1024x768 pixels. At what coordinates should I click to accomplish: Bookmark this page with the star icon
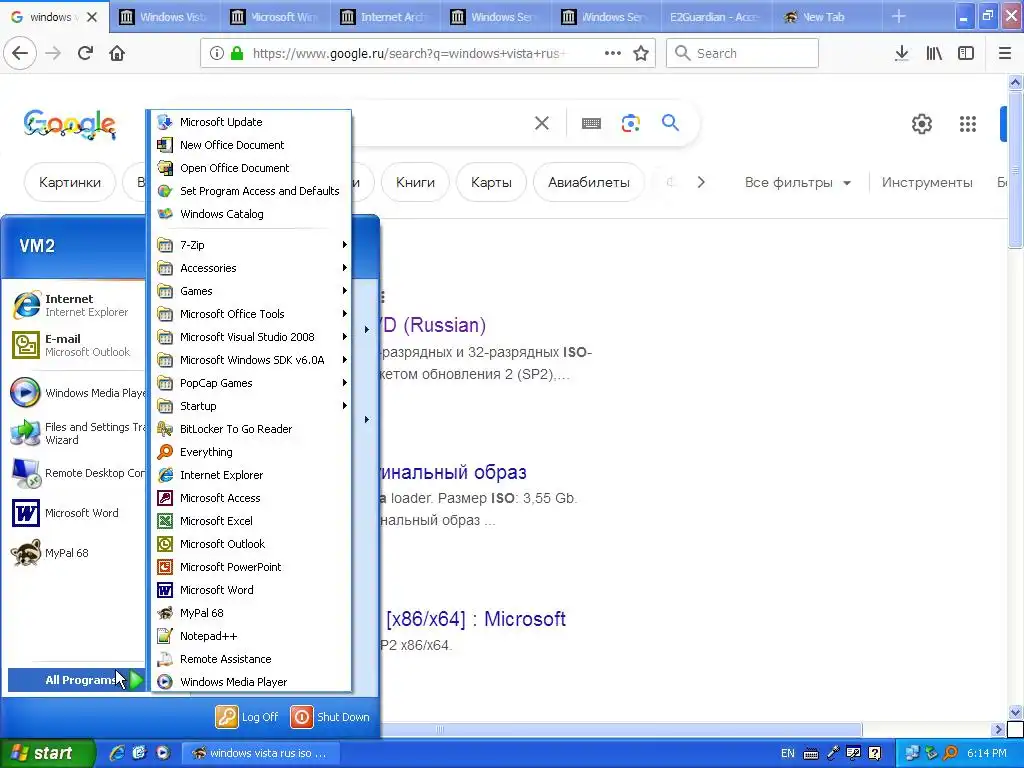pyautogui.click(x=641, y=53)
